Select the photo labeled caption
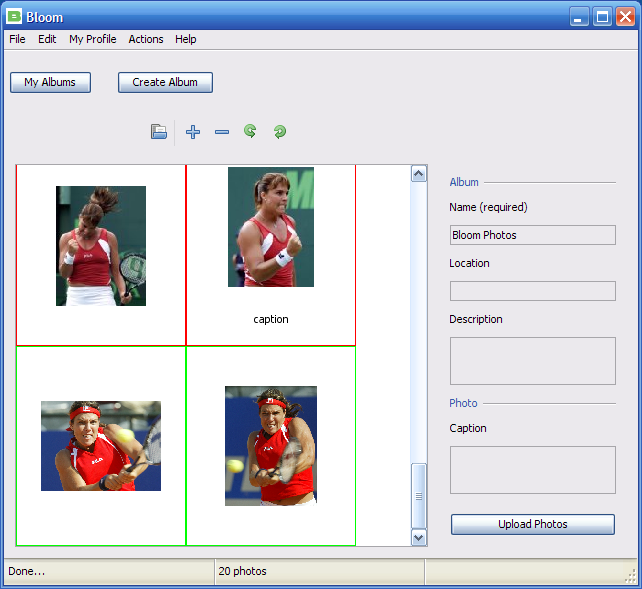The height and width of the screenshot is (589, 642). pyautogui.click(x=271, y=228)
